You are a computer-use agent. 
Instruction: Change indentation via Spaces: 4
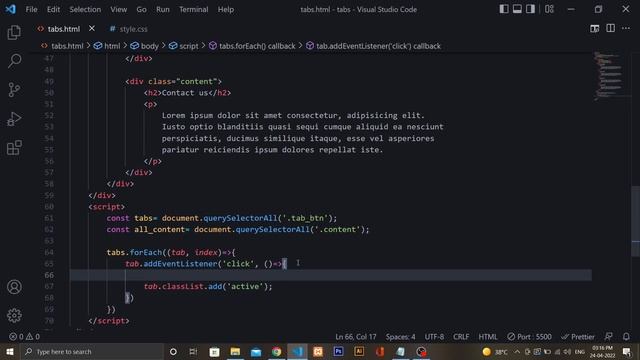[x=400, y=337]
